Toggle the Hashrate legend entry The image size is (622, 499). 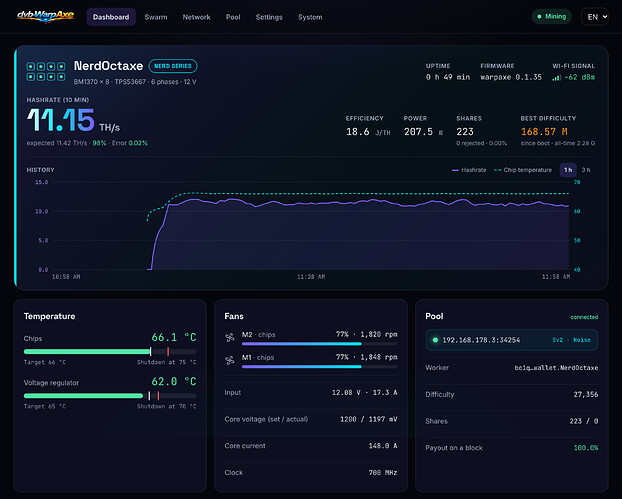tap(469, 170)
